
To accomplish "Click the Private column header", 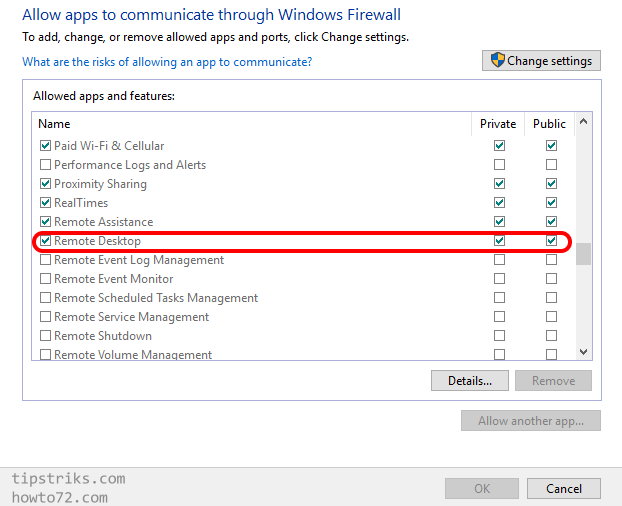I will 498,124.
